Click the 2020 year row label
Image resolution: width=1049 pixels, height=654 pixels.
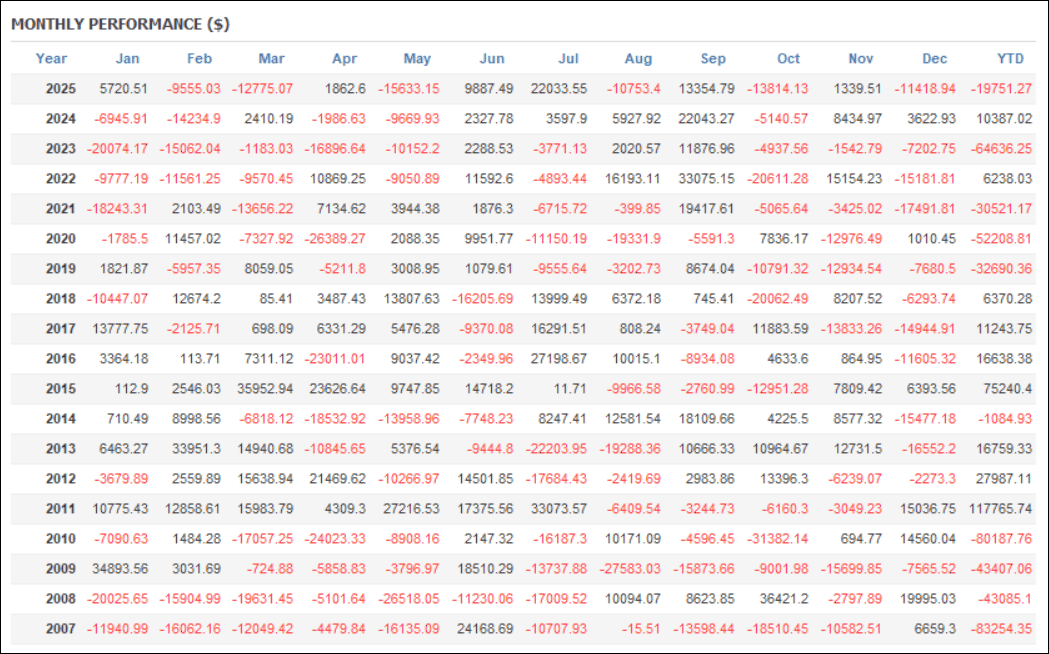(x=62, y=239)
